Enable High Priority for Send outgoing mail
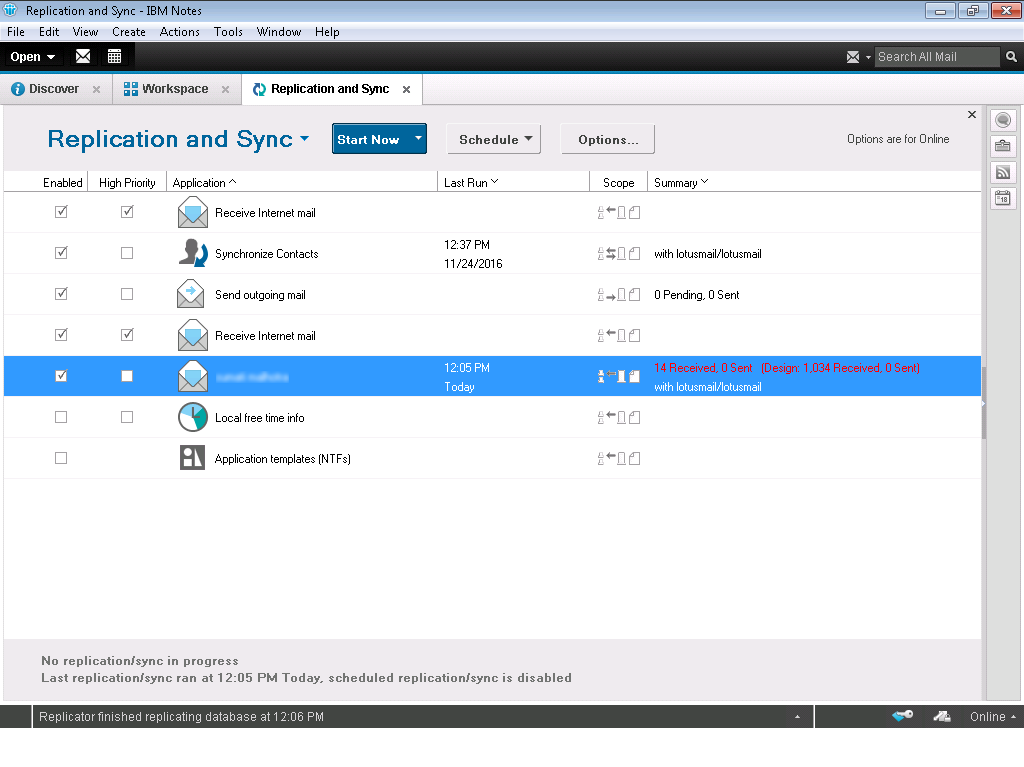This screenshot has height=767, width=1024. [127, 295]
